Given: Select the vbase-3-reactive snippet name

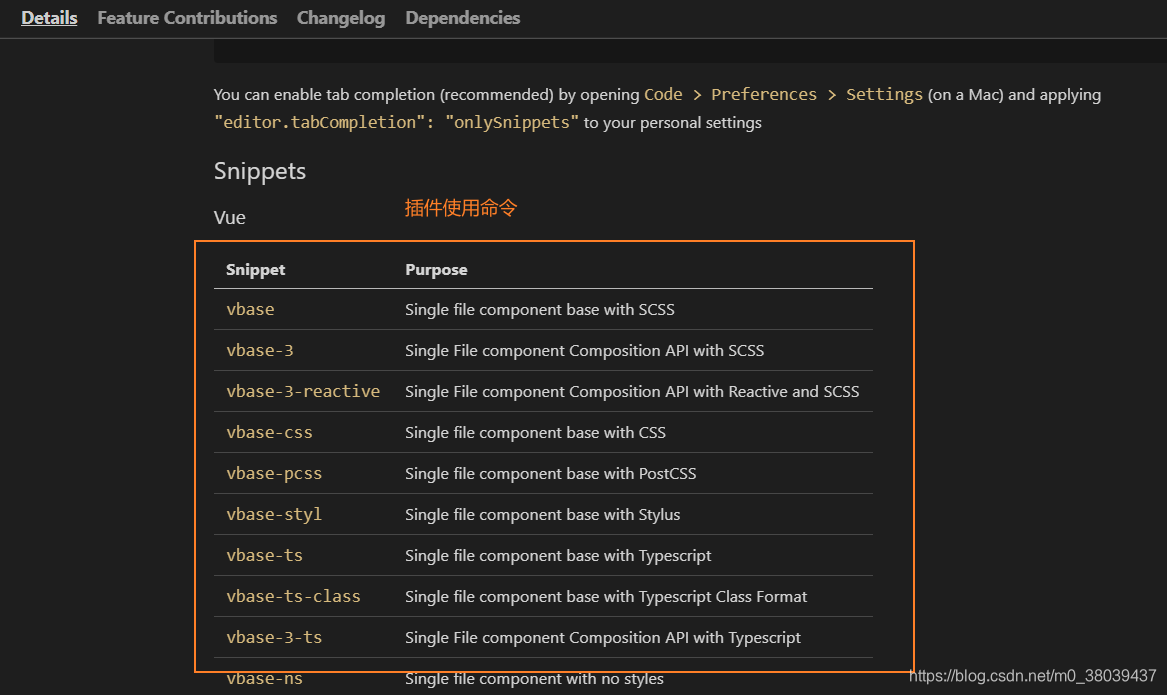Looking at the screenshot, I should 303,392.
